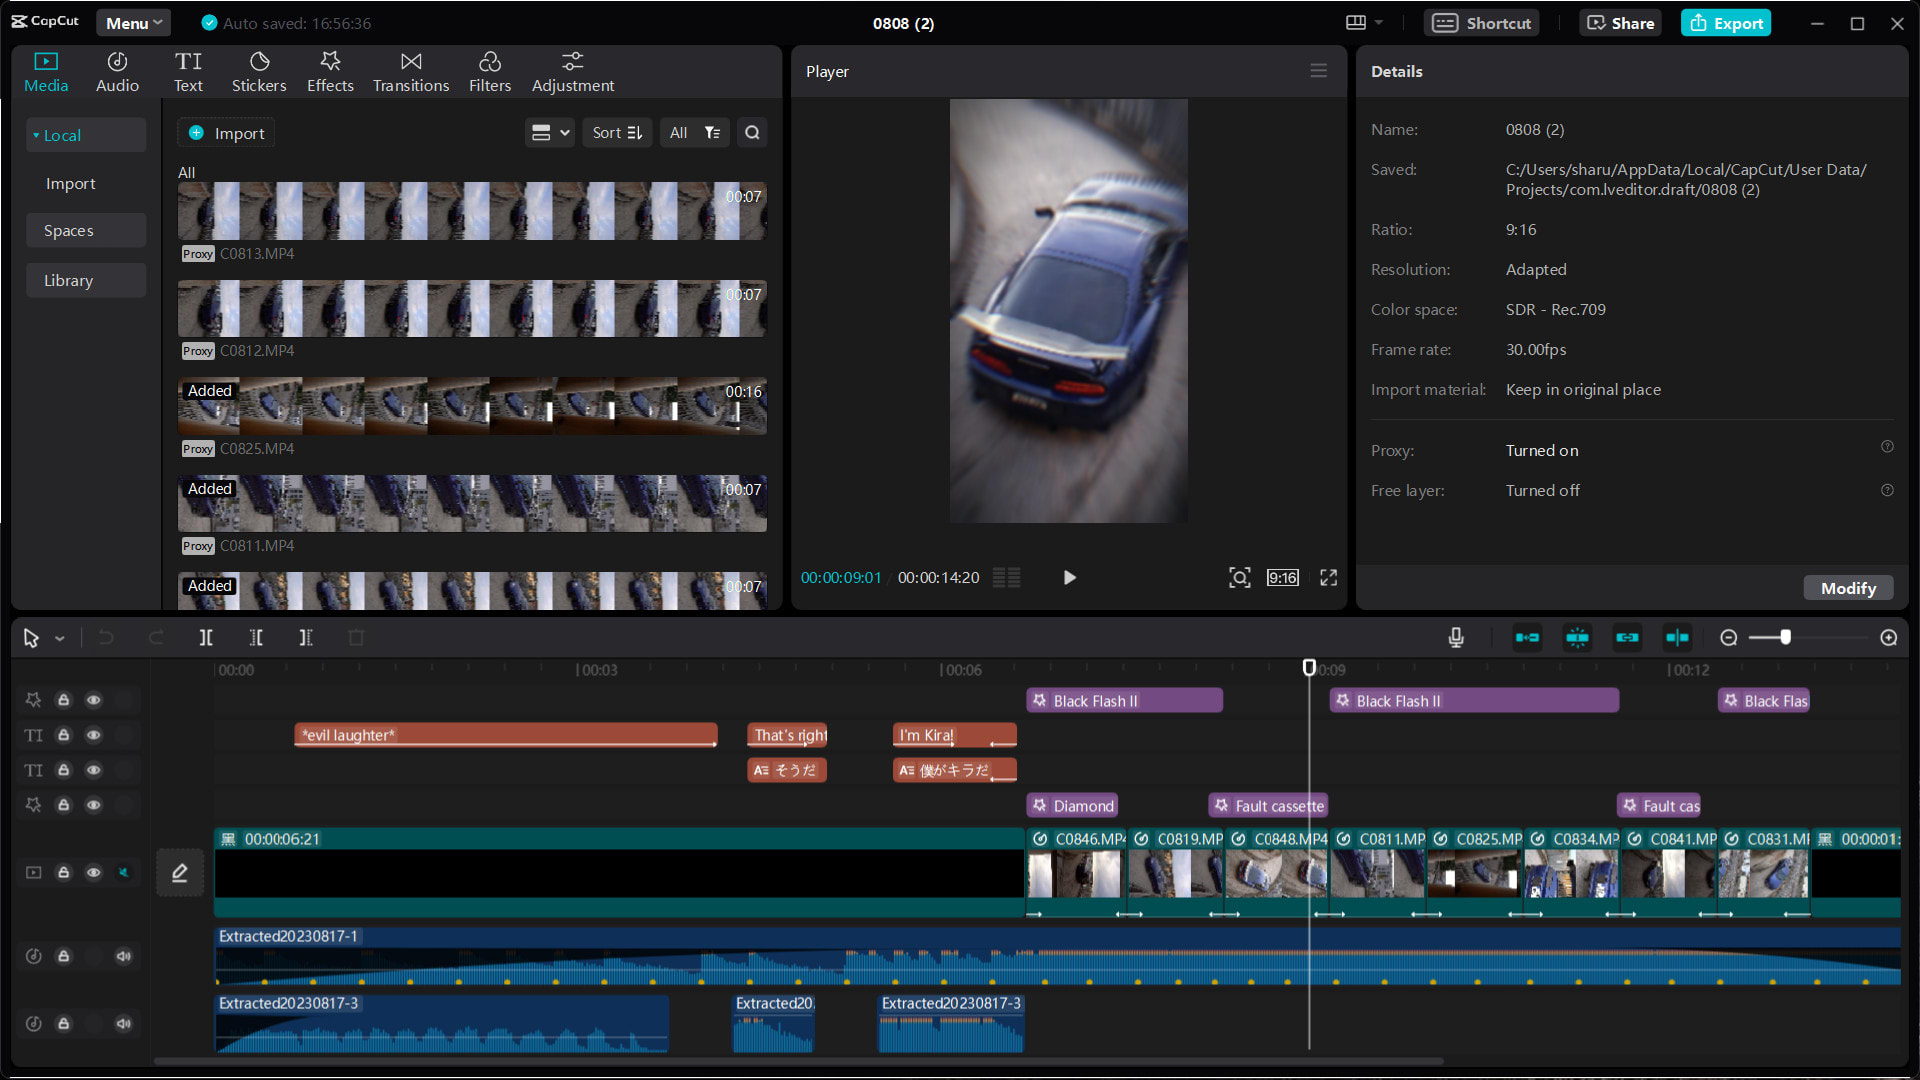Delete right of playhead split tool
The width and height of the screenshot is (1920, 1080).
pyautogui.click(x=306, y=638)
